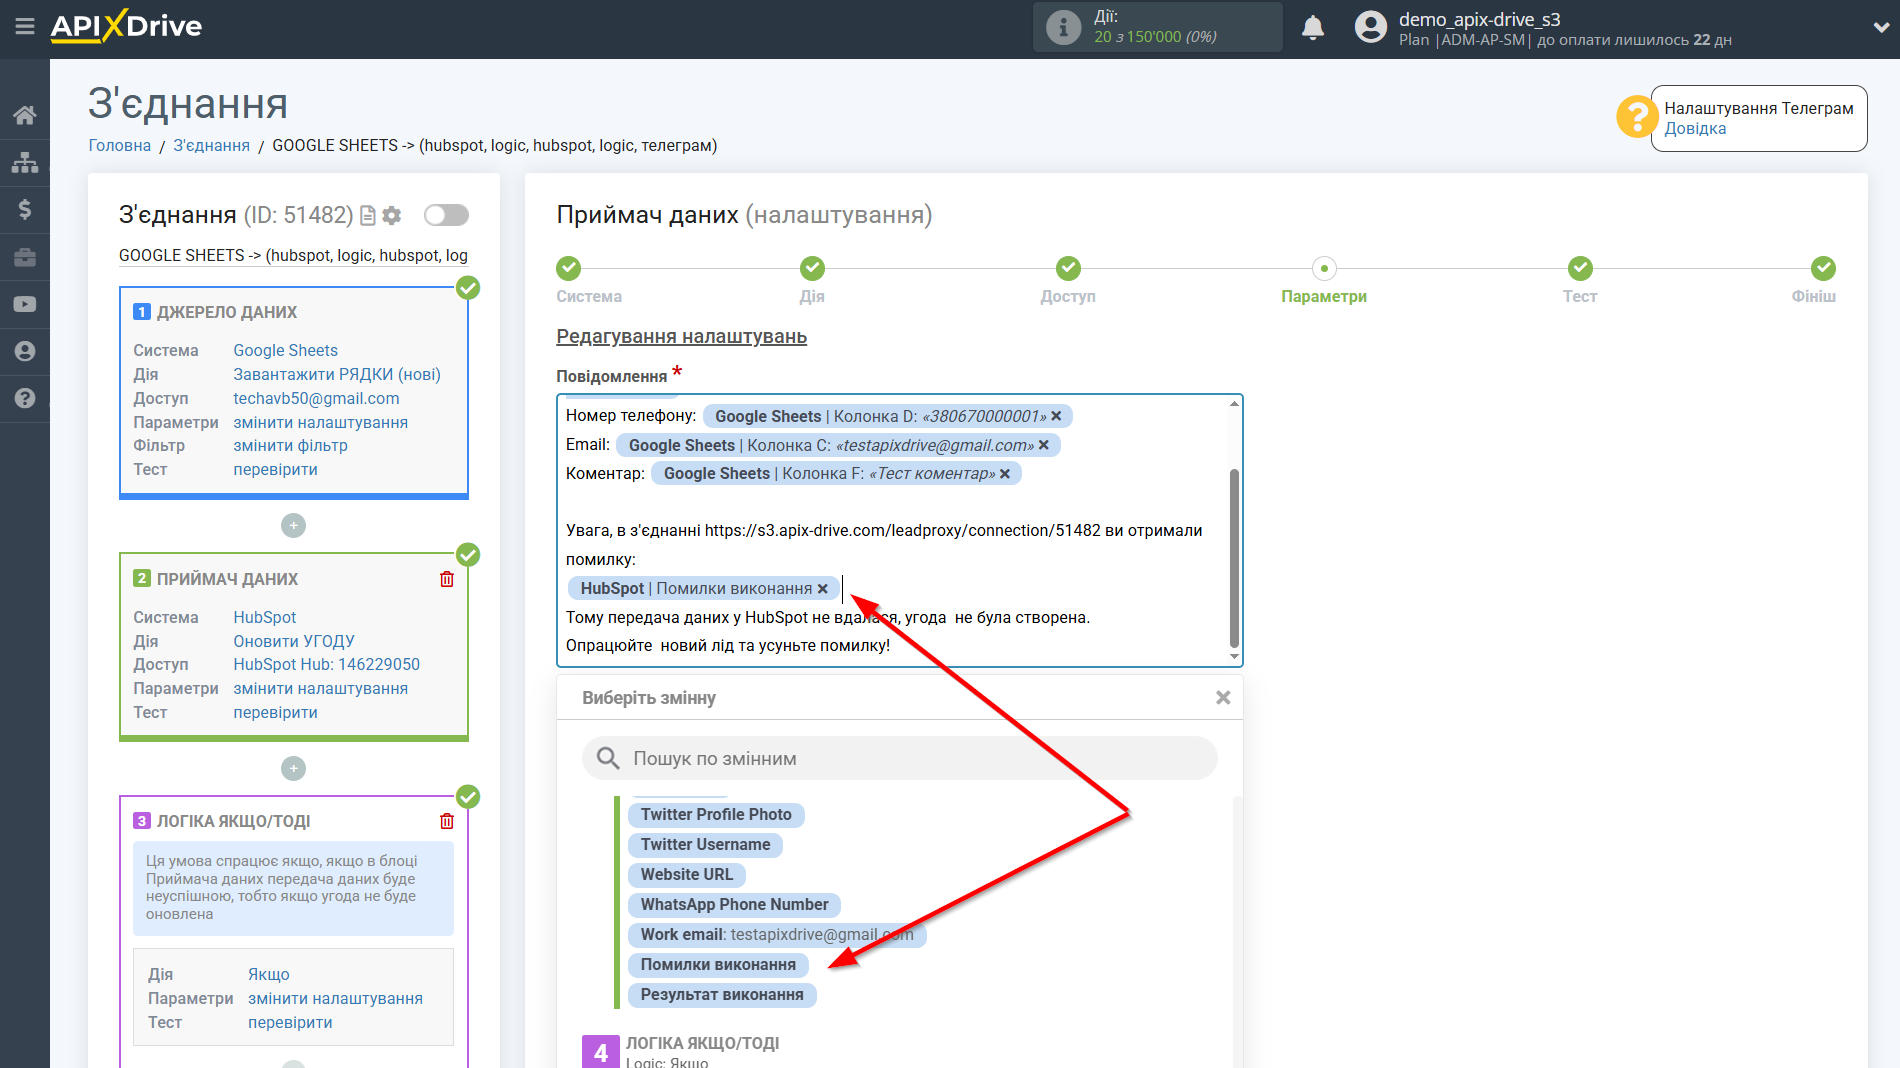
Task: Click the actions info icon
Action: pos(1063,27)
